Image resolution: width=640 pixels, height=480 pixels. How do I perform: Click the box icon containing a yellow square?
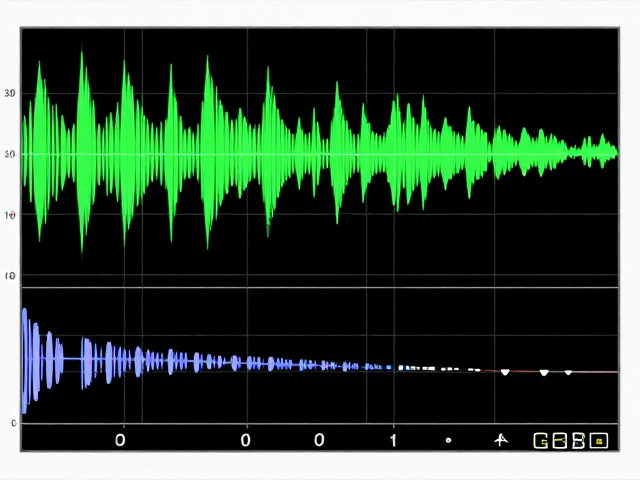[599, 441]
